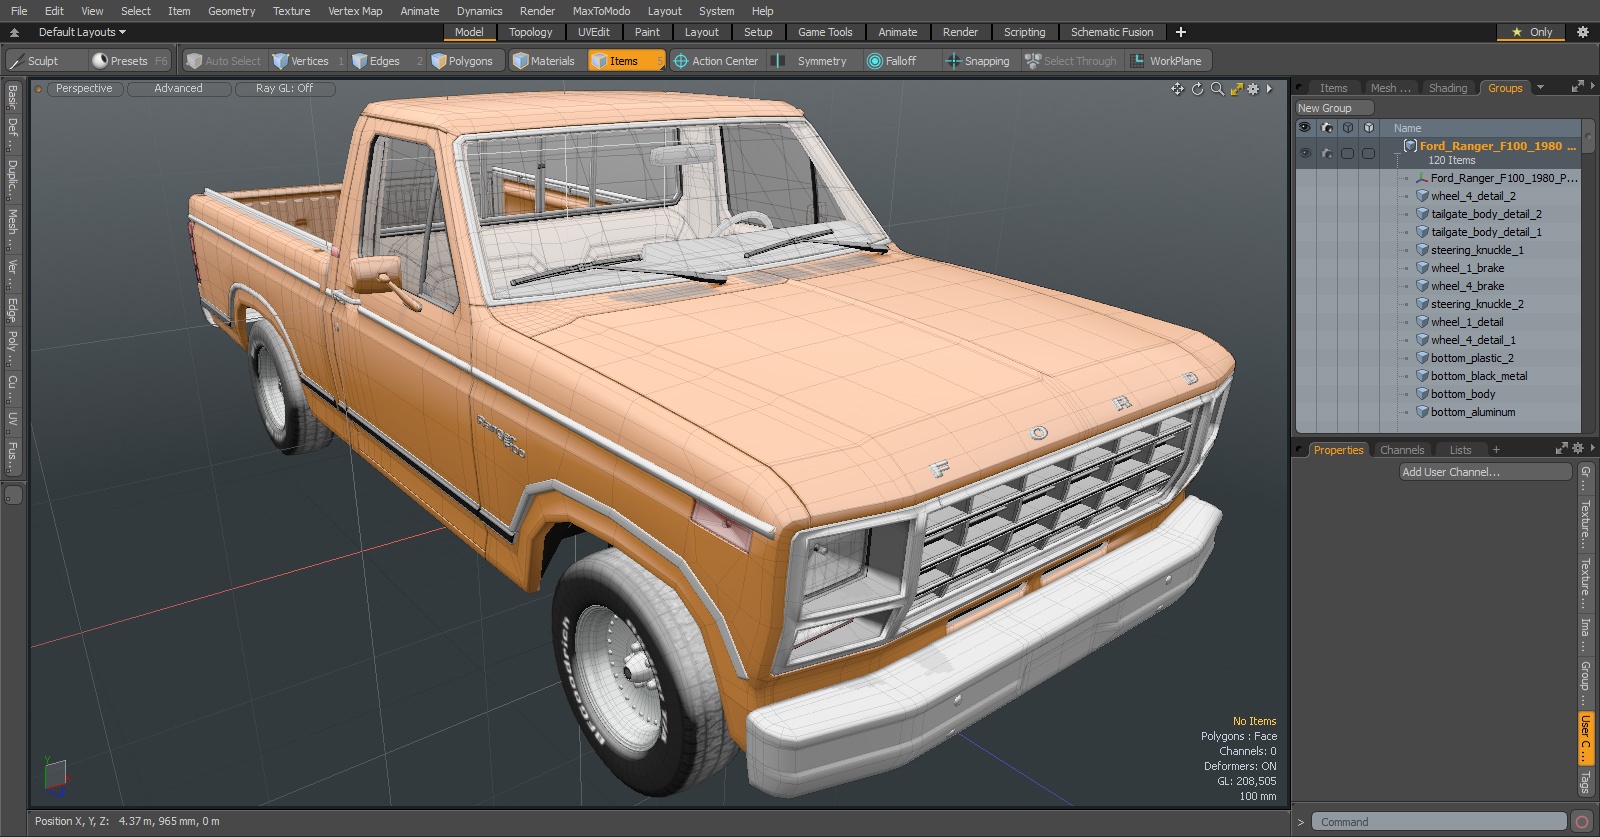Open the User C... vertical tab
This screenshot has width=1600, height=837.
(x=1585, y=739)
